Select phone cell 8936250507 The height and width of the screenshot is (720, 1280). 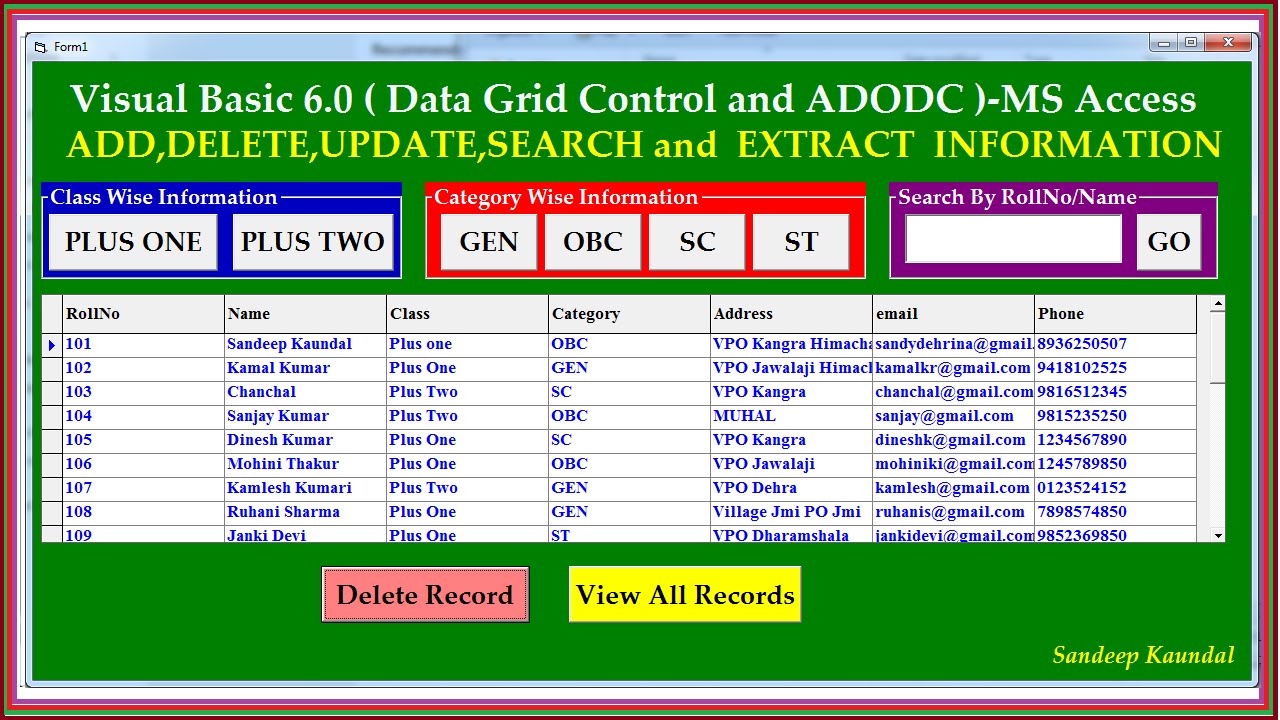pyautogui.click(x=1115, y=344)
